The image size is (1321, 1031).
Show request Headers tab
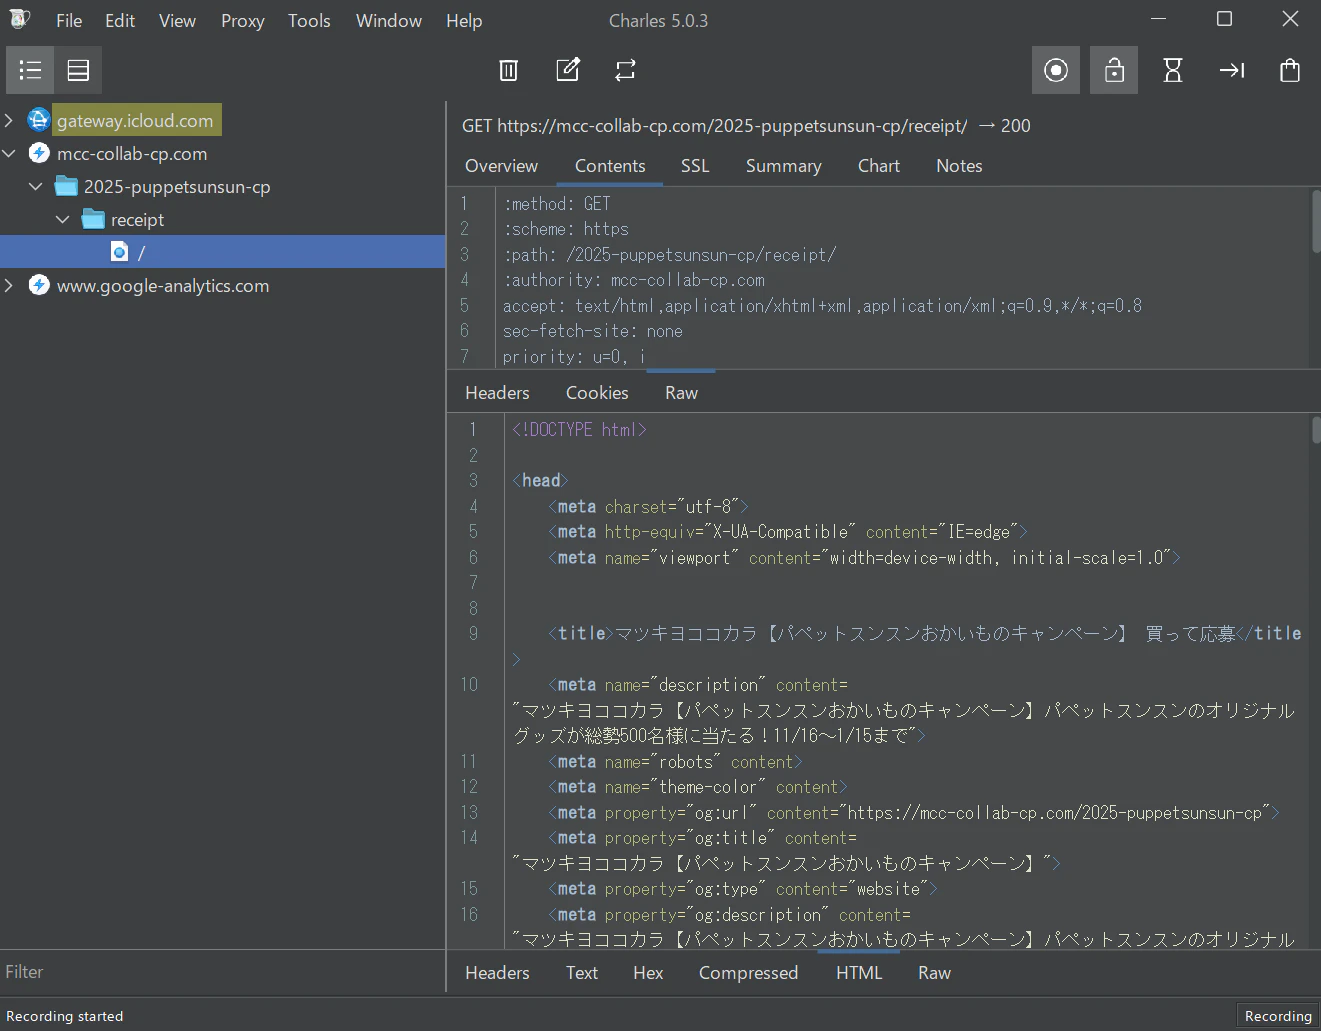497,393
